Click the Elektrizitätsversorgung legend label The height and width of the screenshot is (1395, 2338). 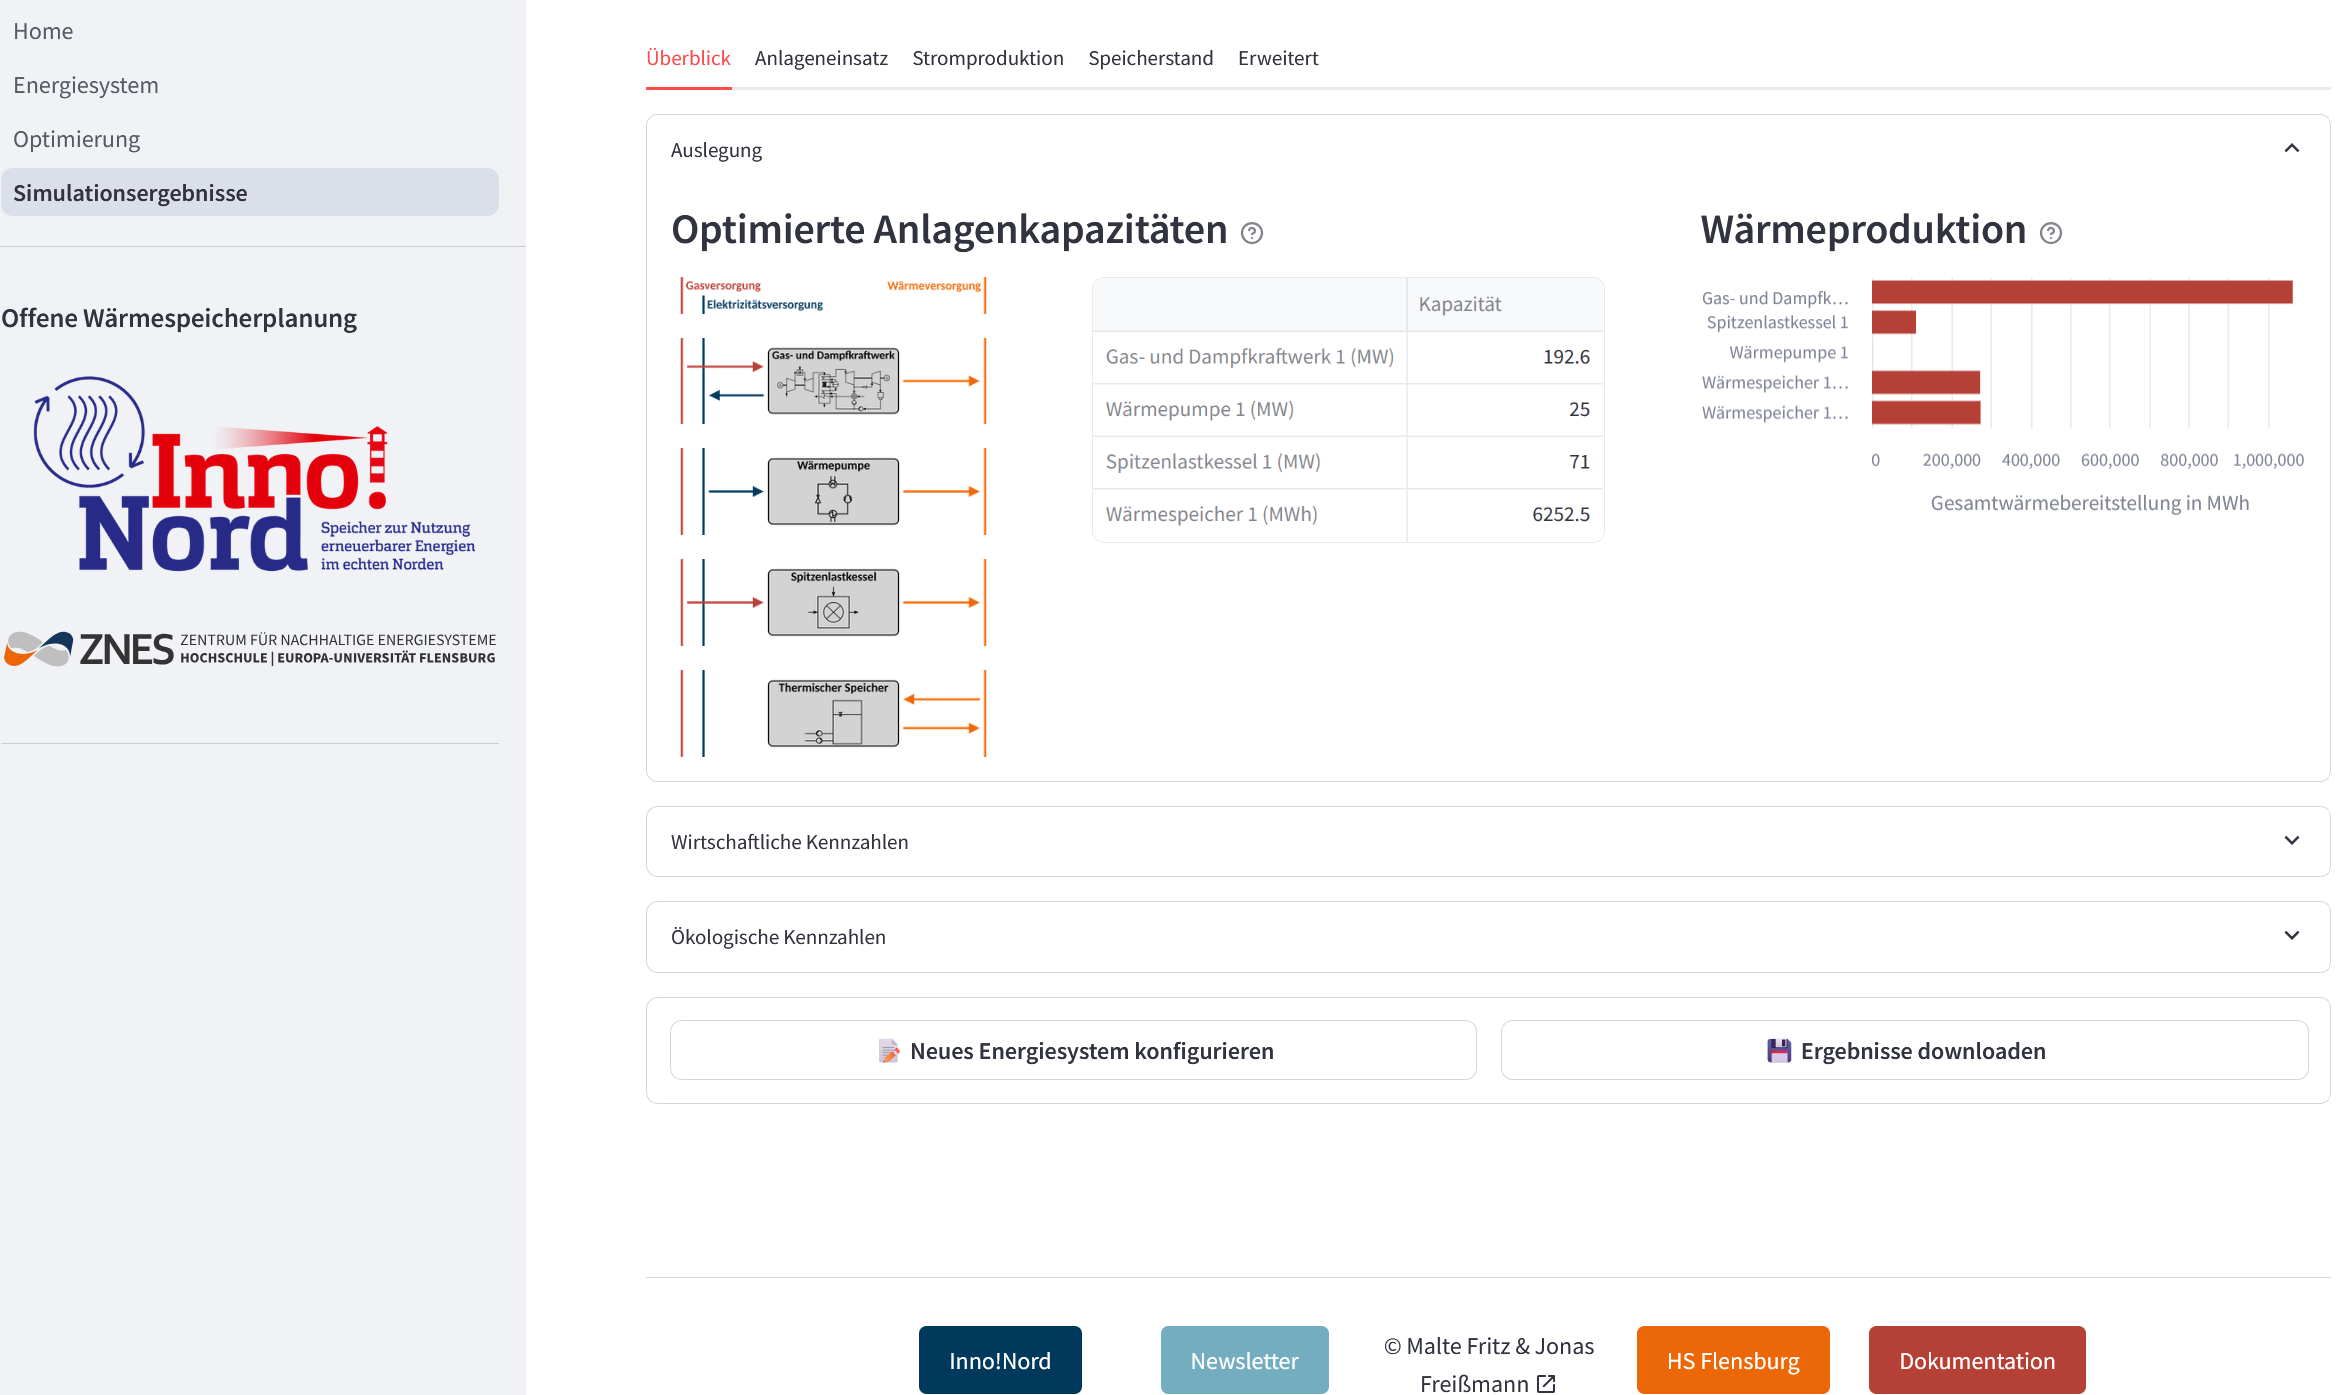pyautogui.click(x=765, y=305)
